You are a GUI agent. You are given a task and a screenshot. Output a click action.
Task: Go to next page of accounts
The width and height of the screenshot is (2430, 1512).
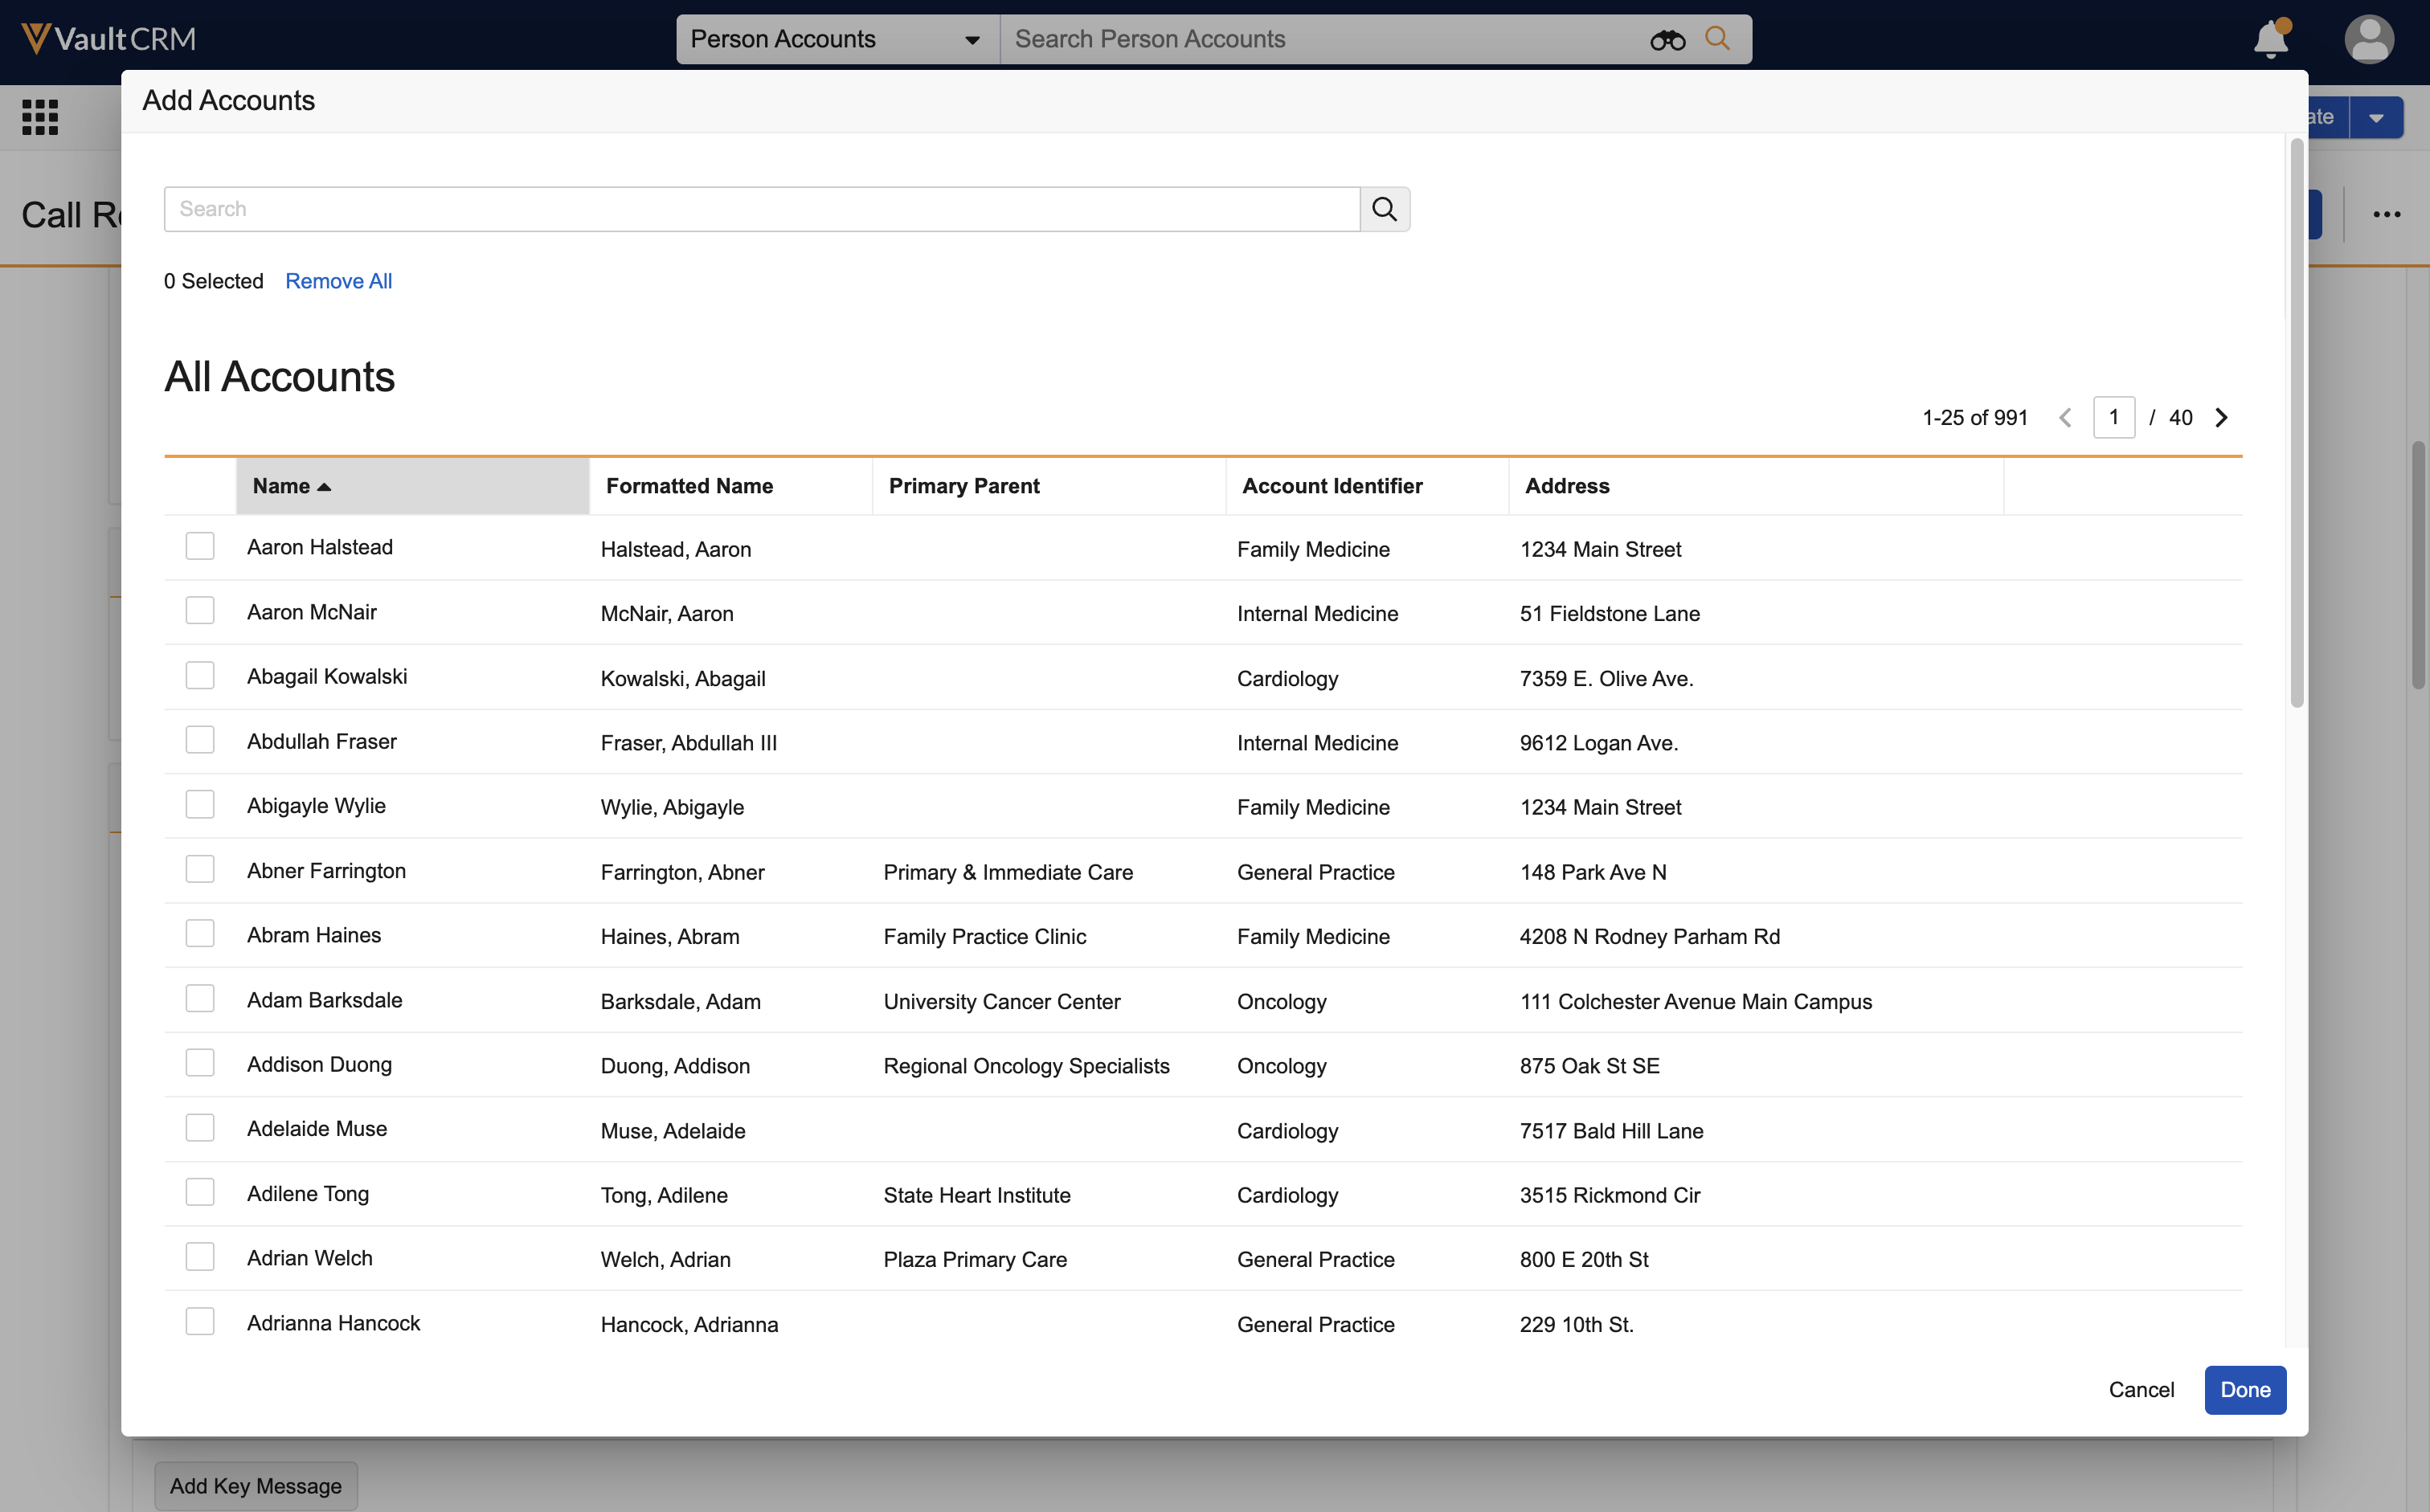2221,418
